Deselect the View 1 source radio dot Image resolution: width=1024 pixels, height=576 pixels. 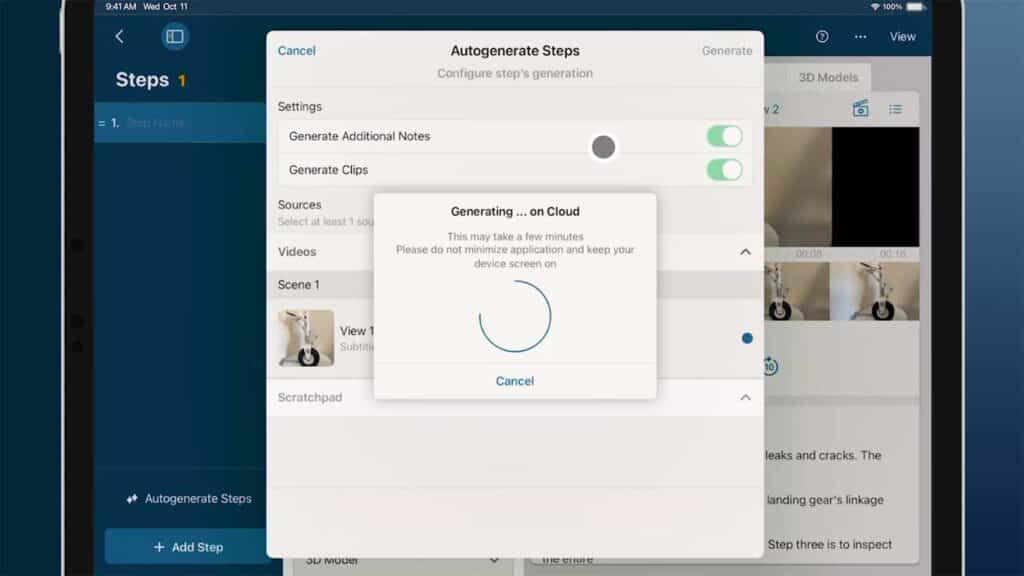click(747, 338)
